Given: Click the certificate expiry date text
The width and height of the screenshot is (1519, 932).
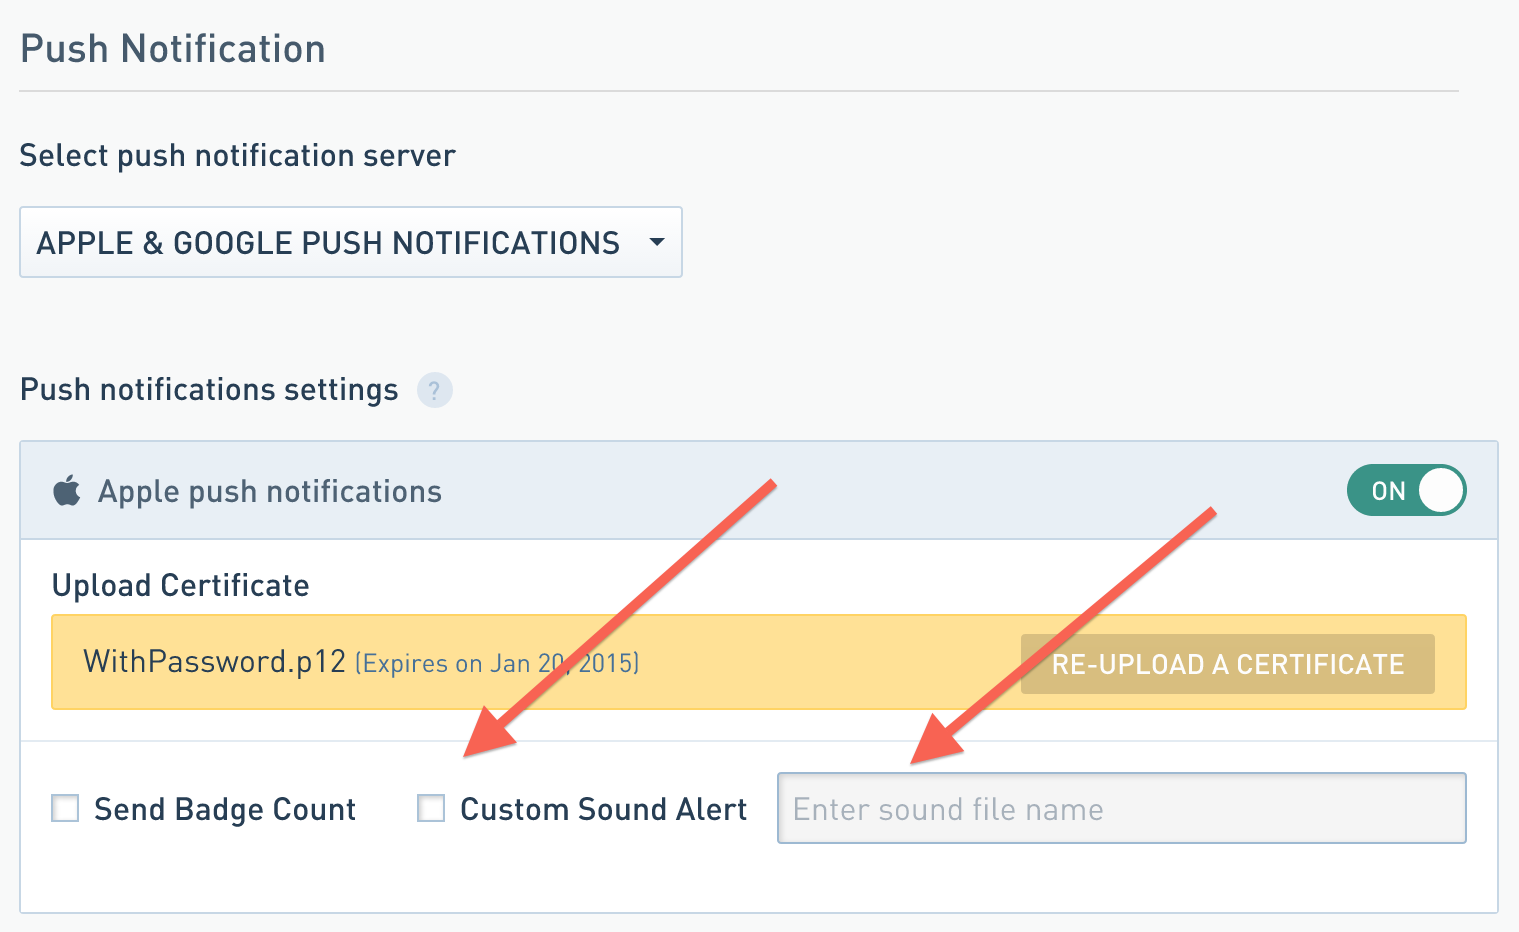Looking at the screenshot, I should click(496, 664).
